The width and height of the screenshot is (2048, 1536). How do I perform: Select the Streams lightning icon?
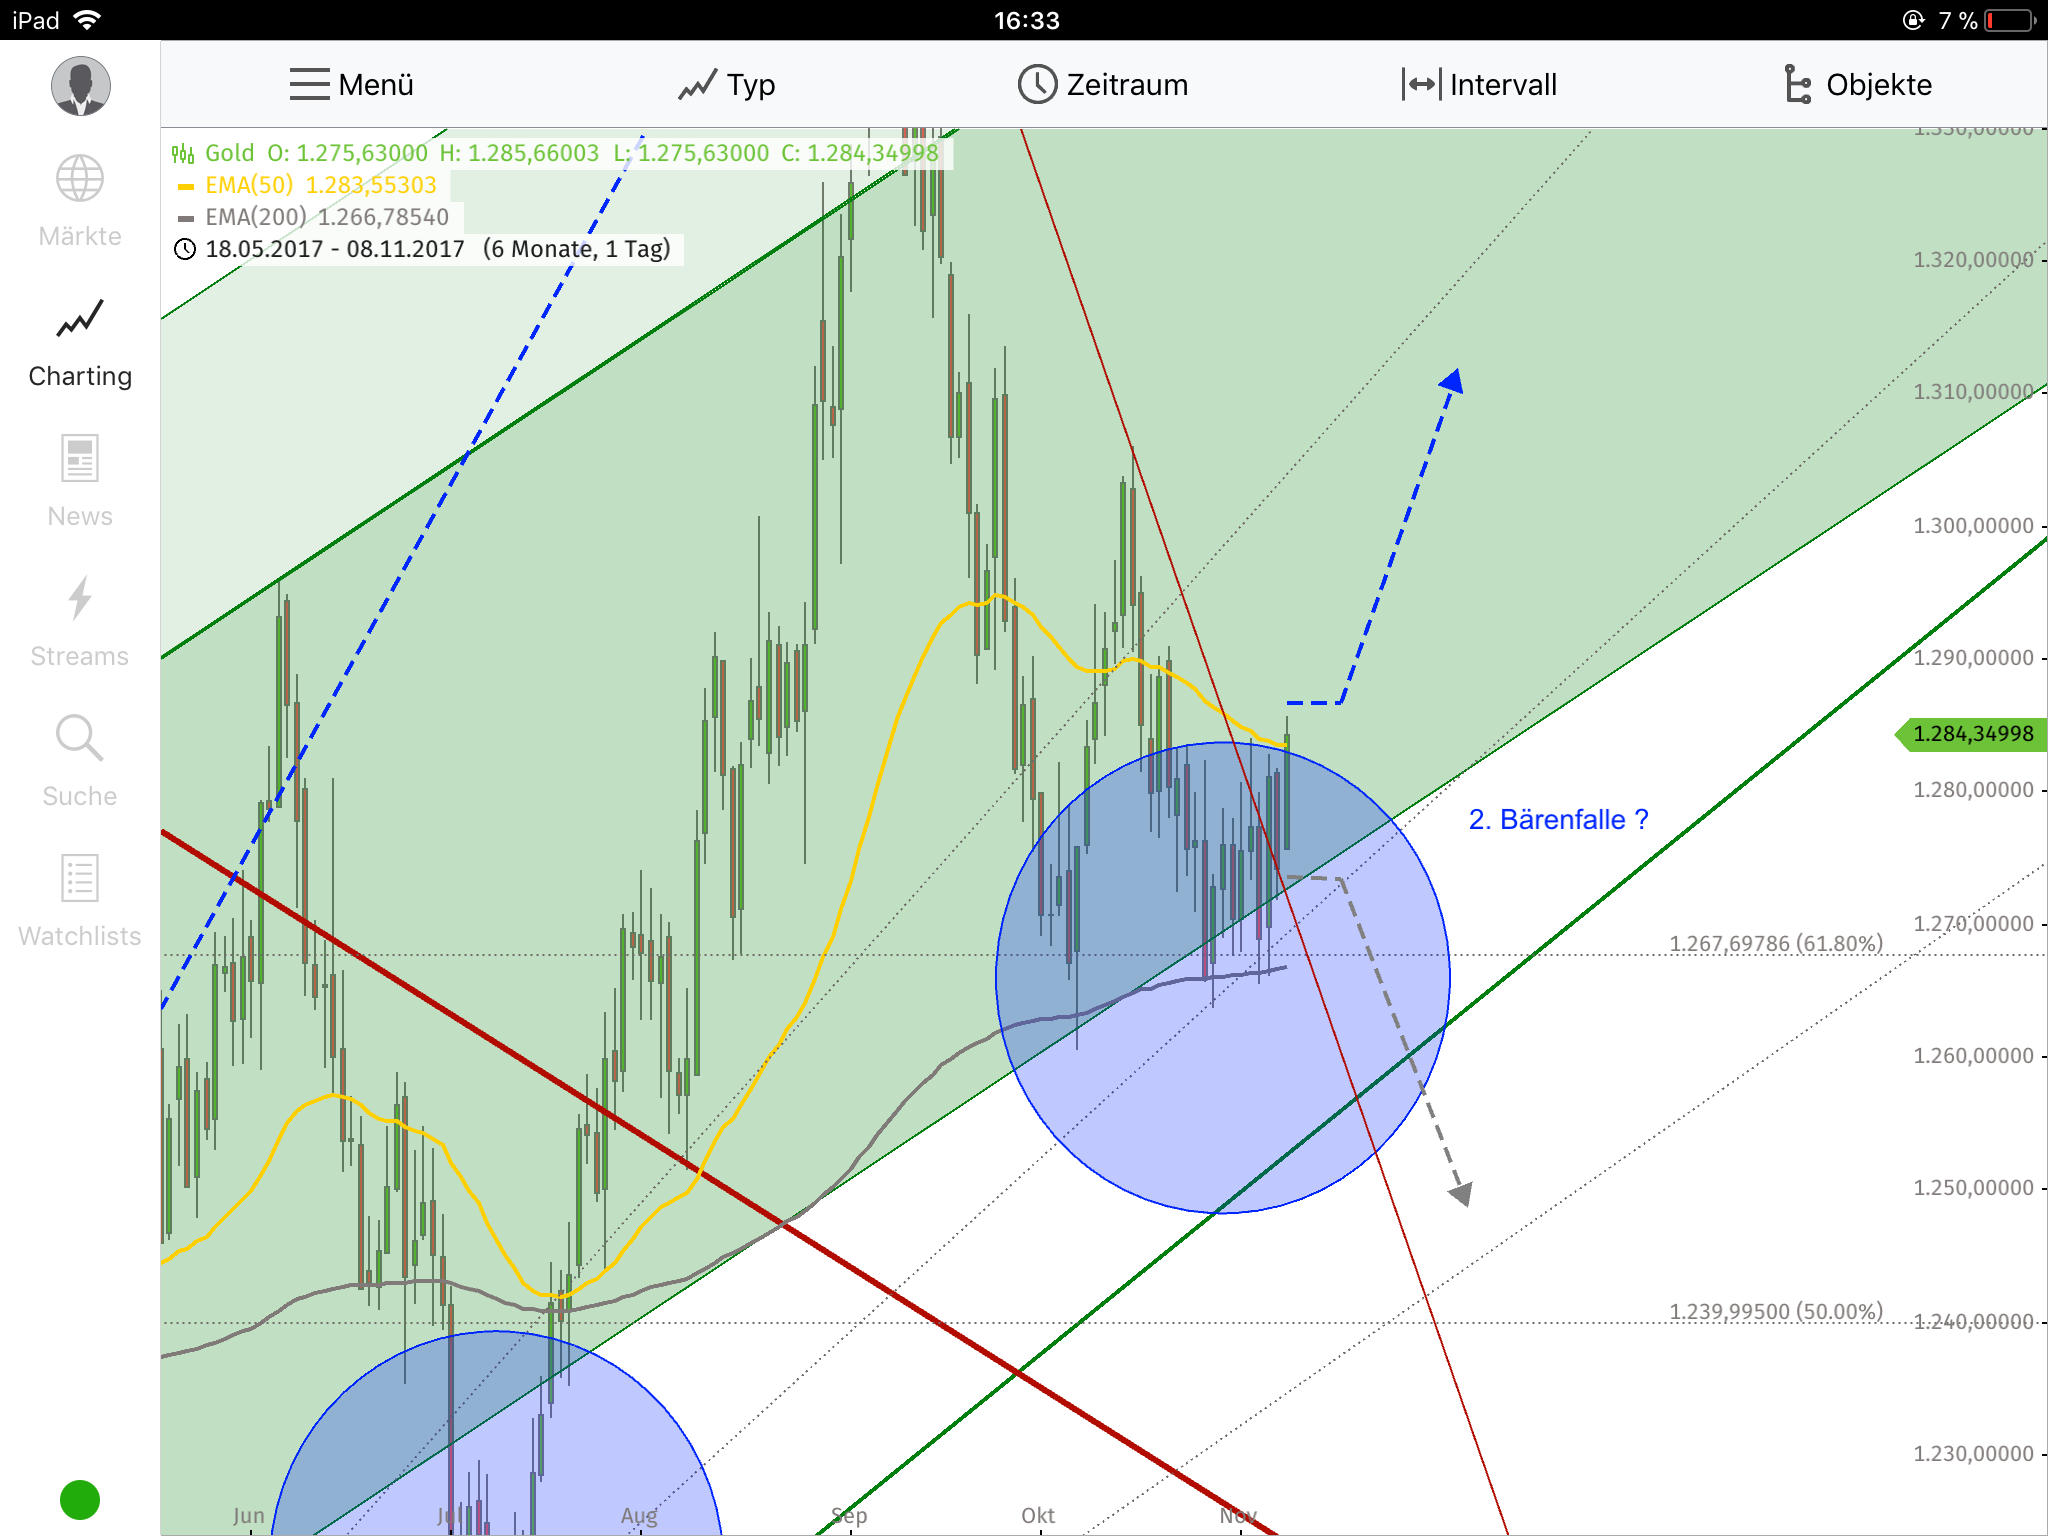[79, 600]
